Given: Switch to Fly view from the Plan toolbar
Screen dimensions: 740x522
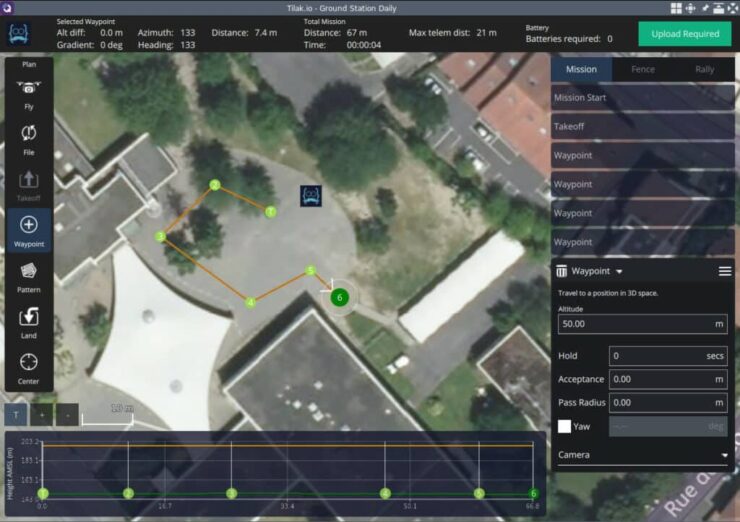Looking at the screenshot, I should pos(28,93).
